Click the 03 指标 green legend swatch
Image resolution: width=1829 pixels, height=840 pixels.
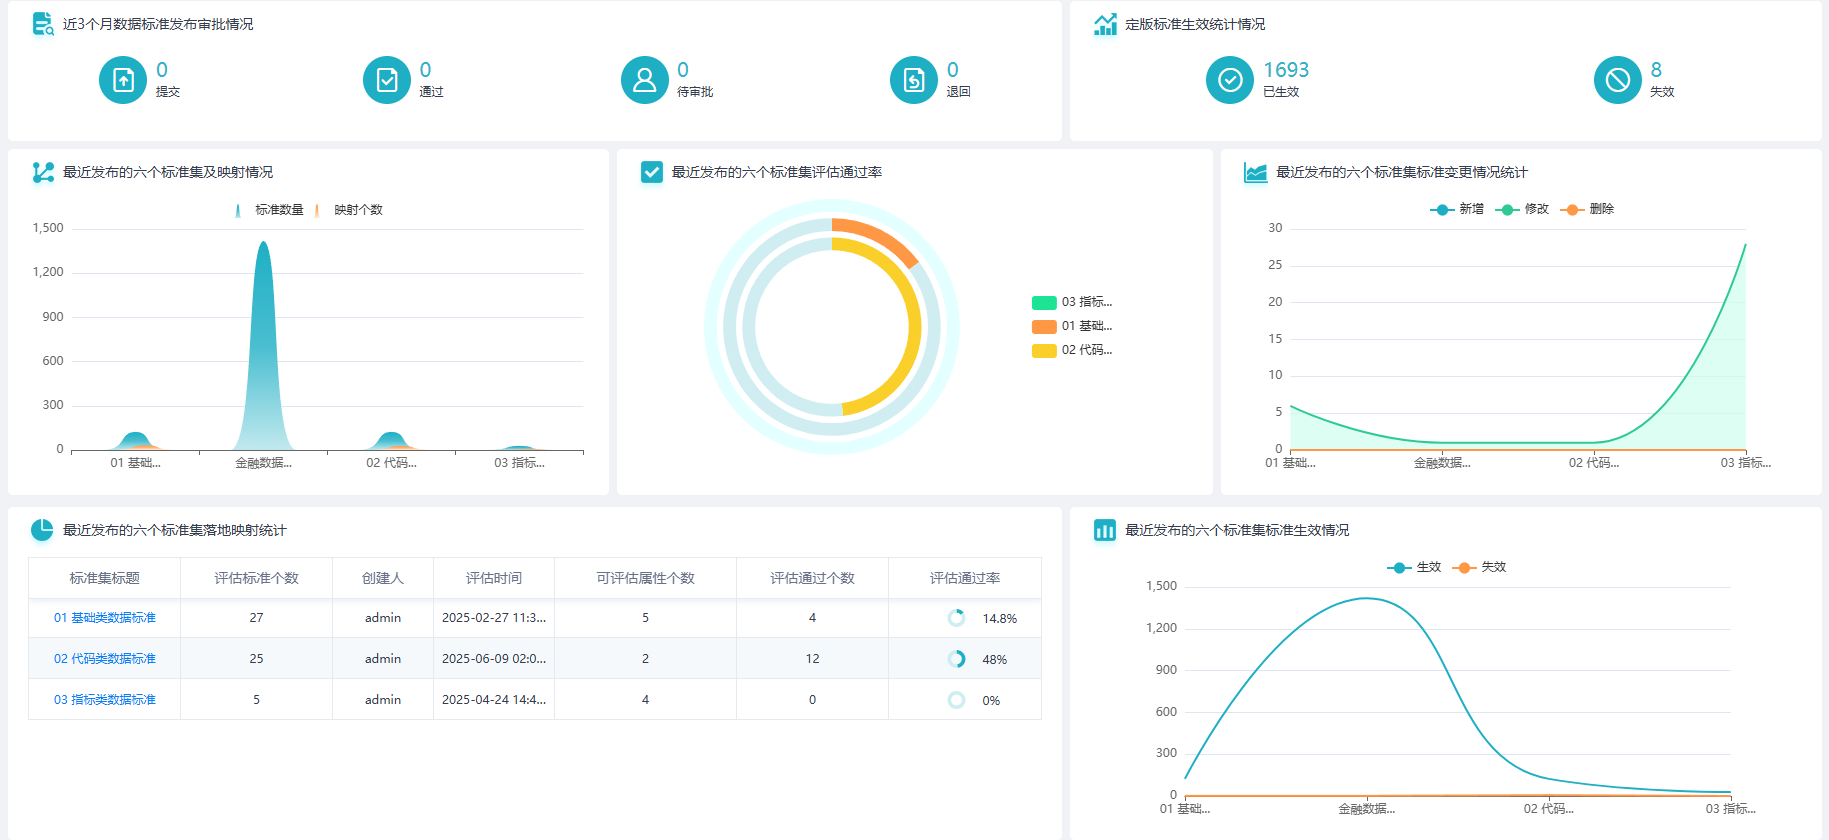tap(1044, 302)
